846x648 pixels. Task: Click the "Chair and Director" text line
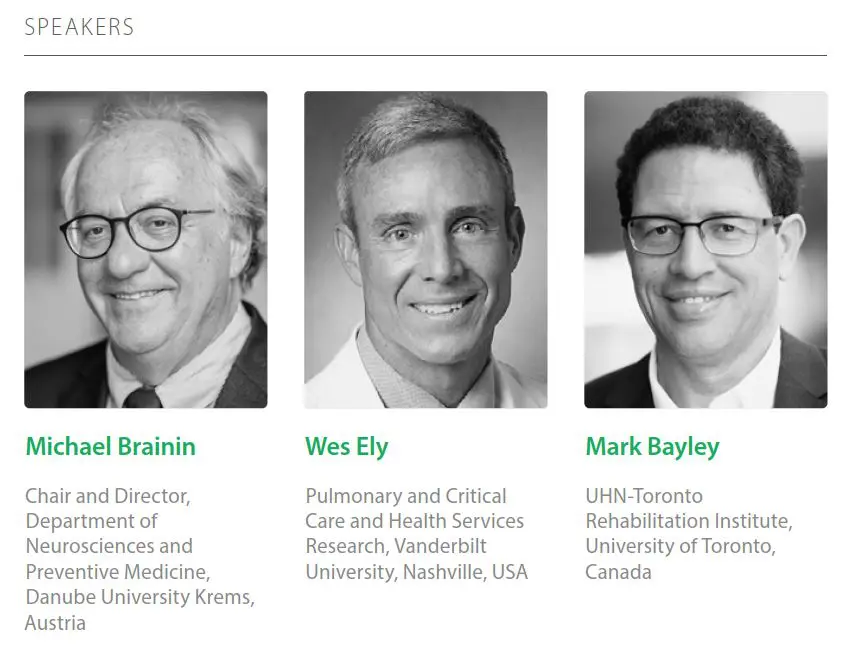tap(108, 496)
